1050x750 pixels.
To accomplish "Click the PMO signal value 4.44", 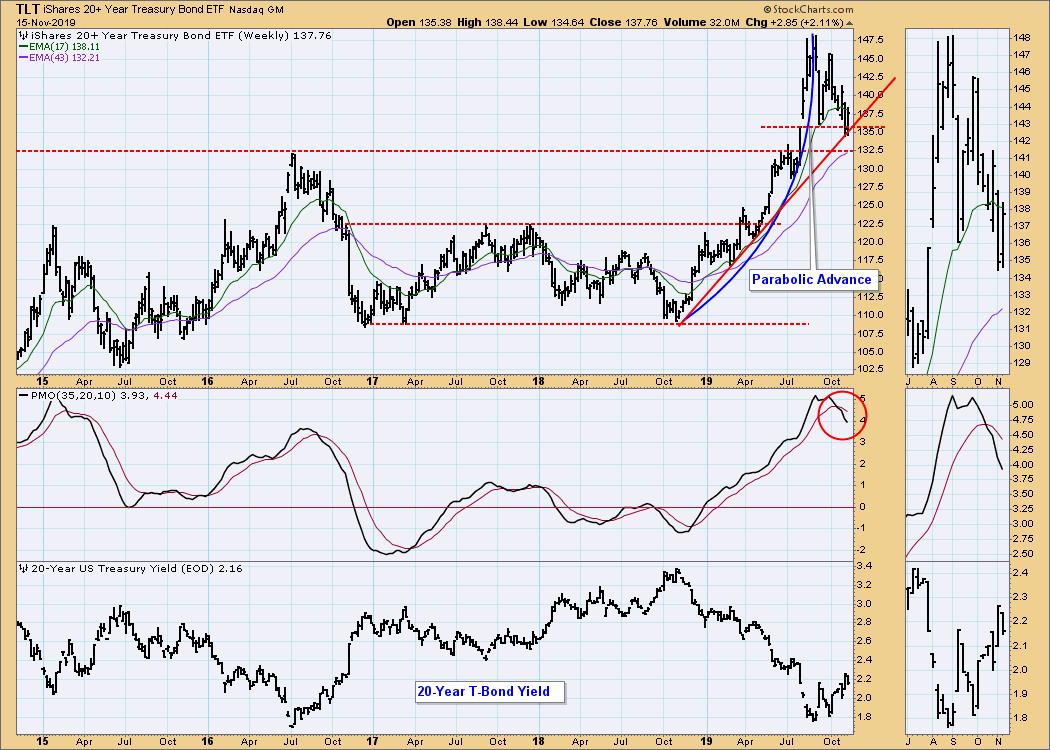I will 165,395.
